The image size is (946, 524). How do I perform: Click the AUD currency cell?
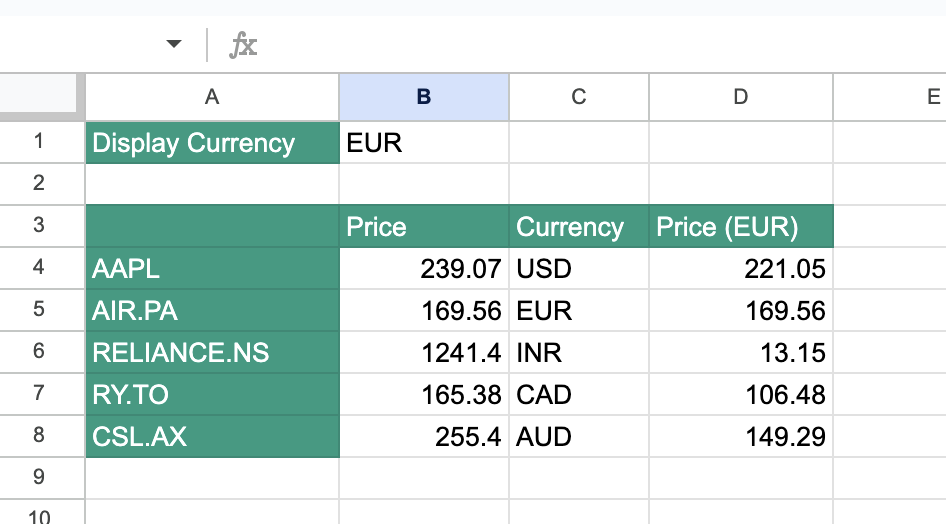coord(579,436)
